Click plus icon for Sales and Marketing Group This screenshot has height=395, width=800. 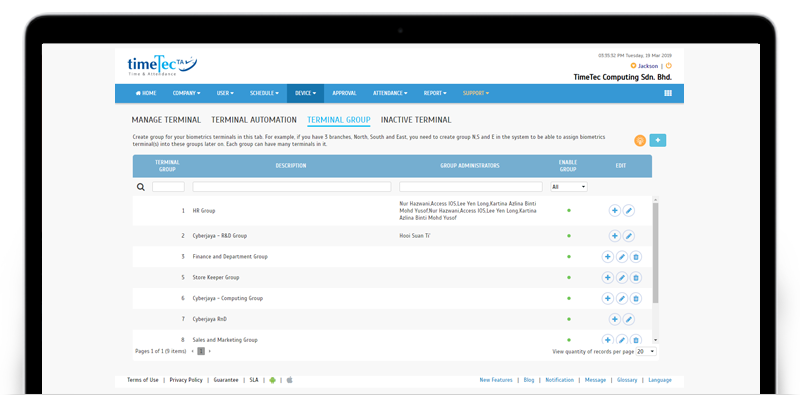tap(608, 340)
